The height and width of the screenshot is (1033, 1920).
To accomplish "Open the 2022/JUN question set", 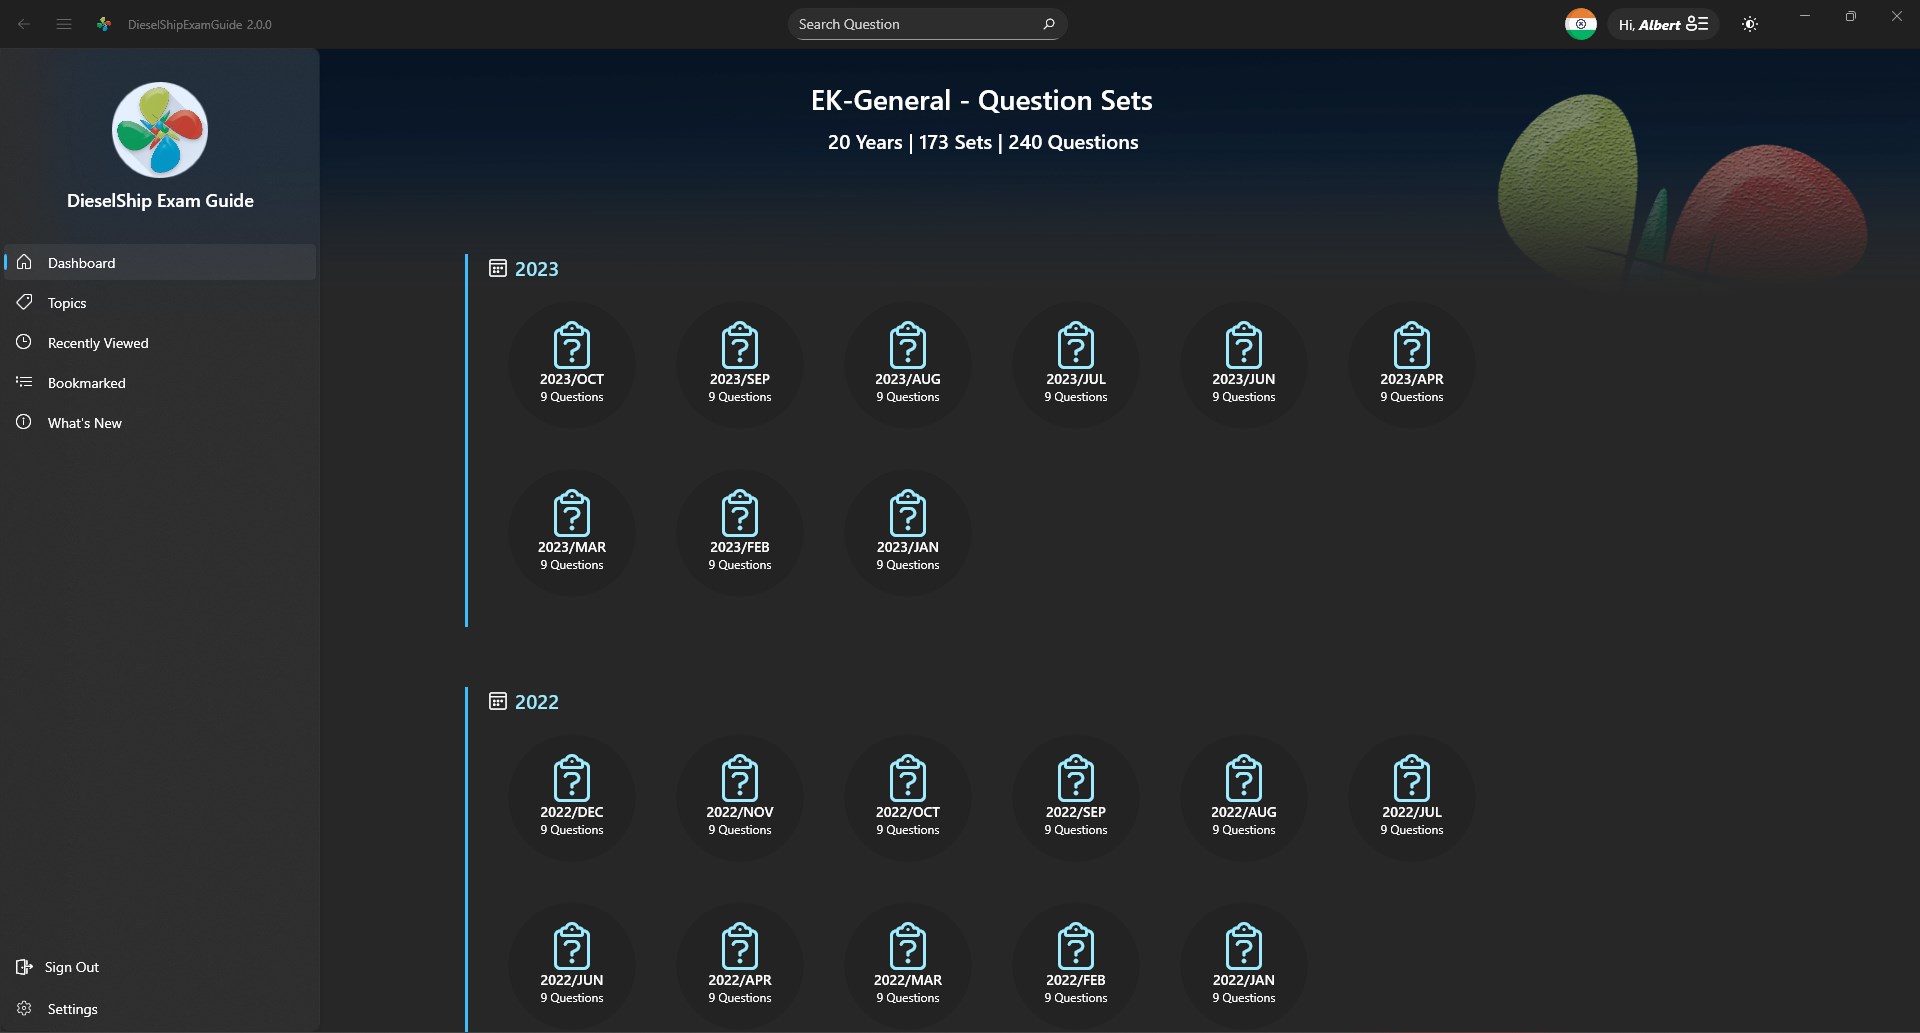I will click(572, 966).
